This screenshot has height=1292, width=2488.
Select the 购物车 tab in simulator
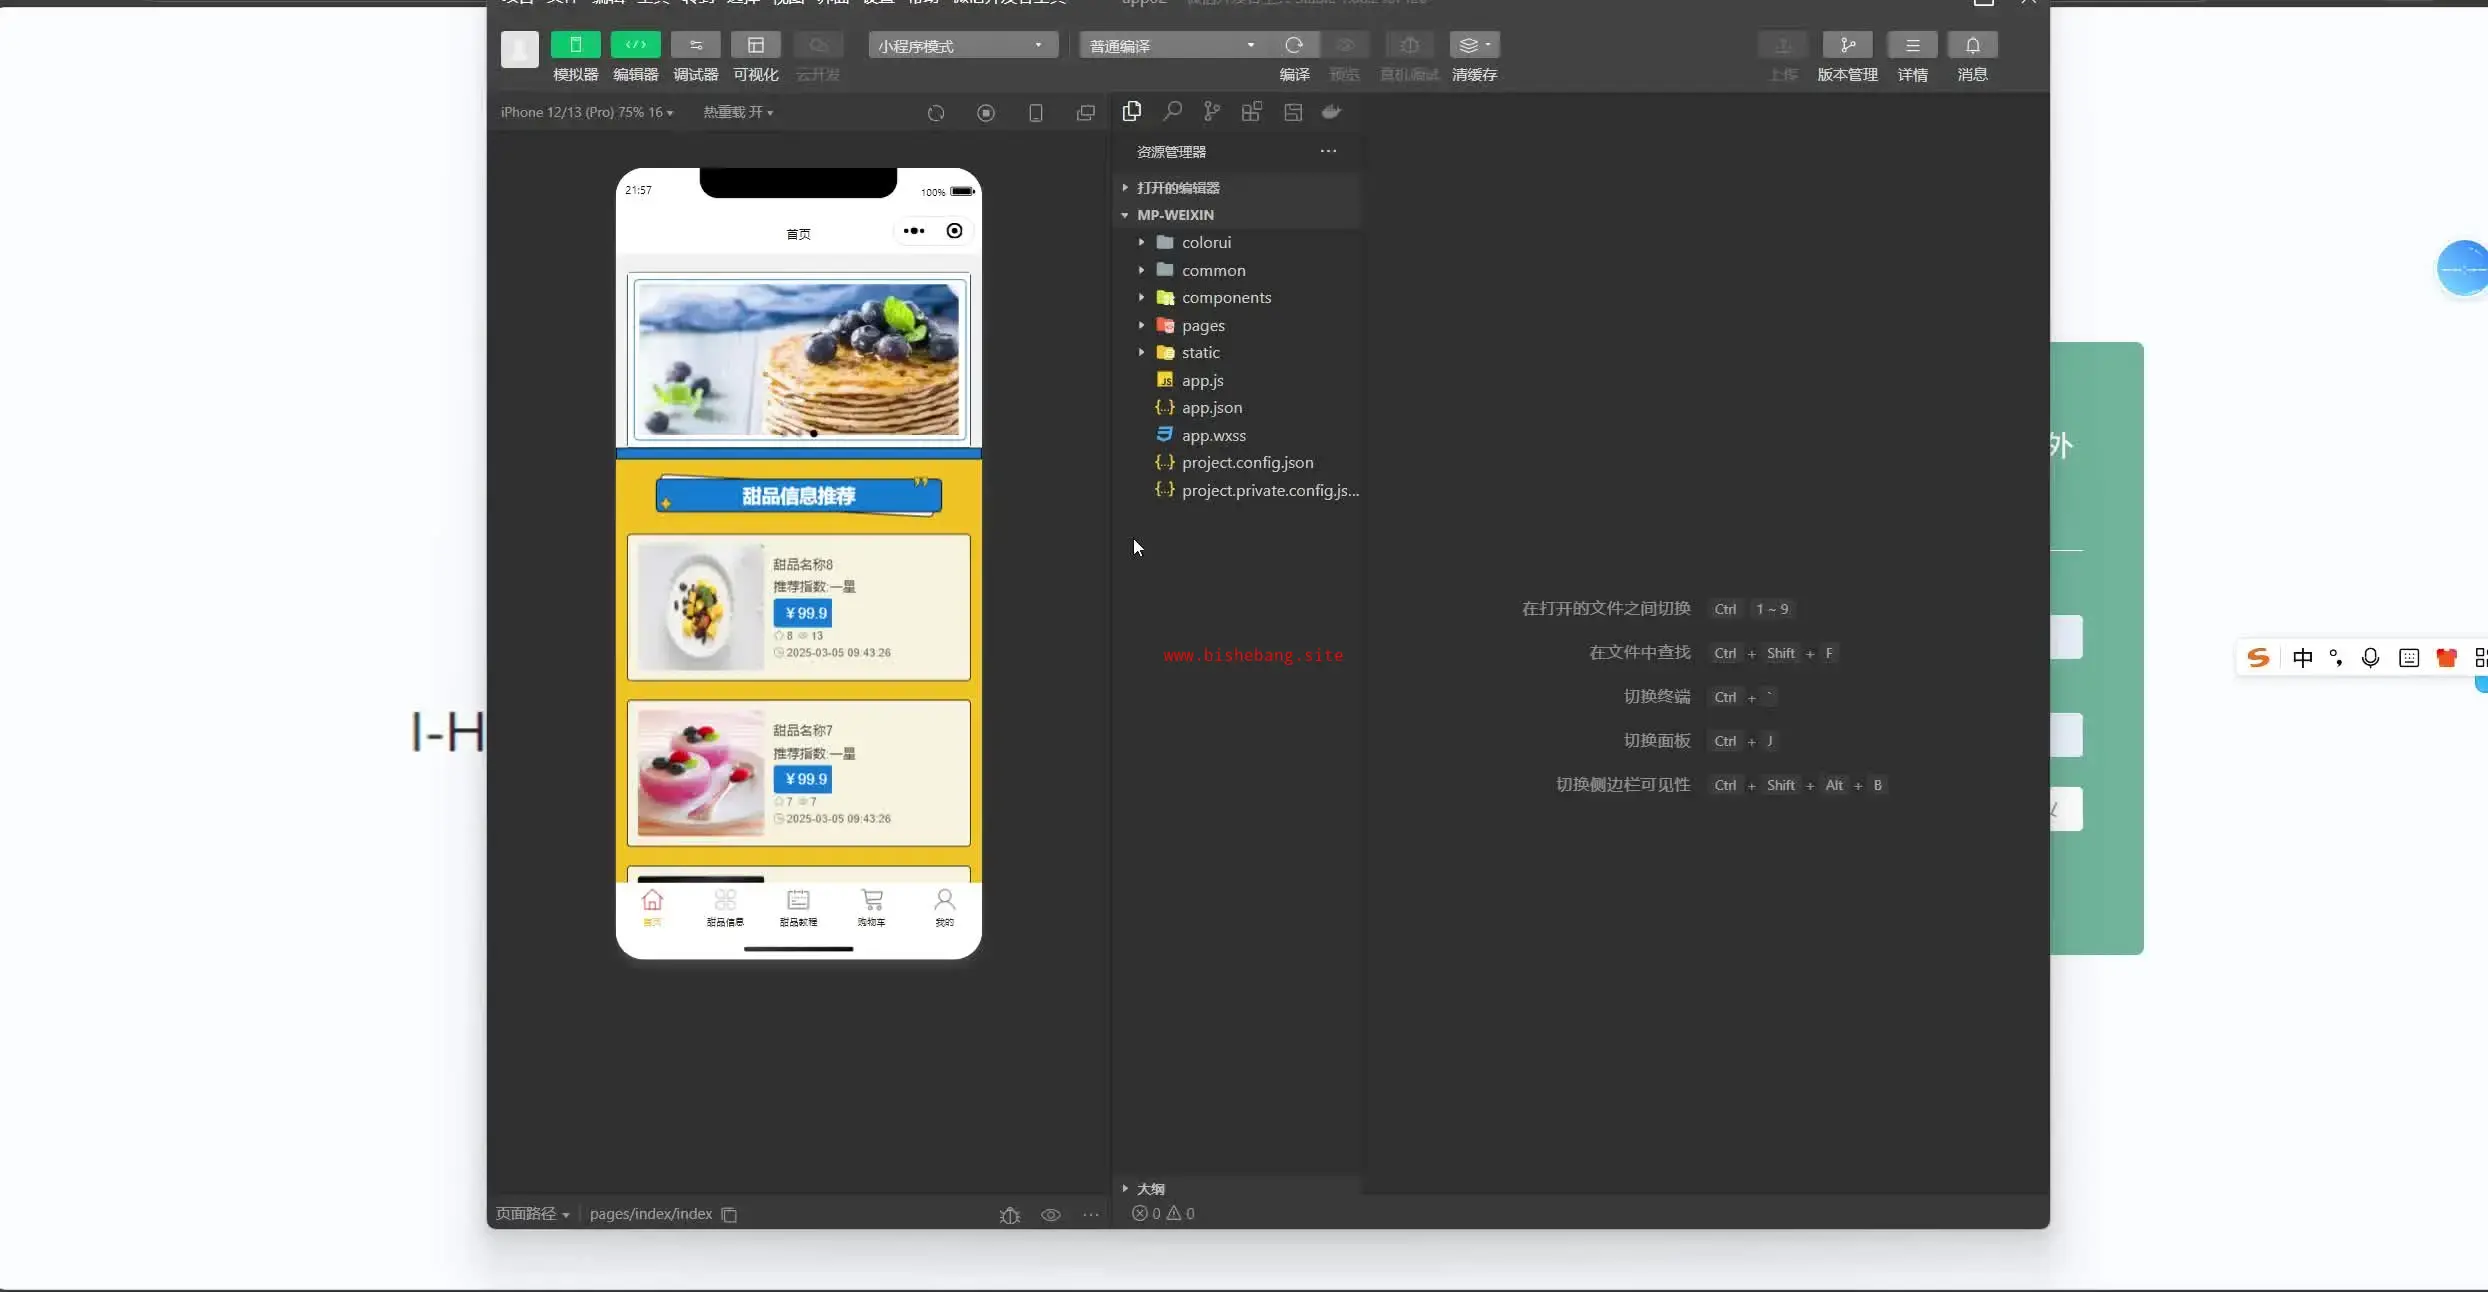tap(871, 907)
